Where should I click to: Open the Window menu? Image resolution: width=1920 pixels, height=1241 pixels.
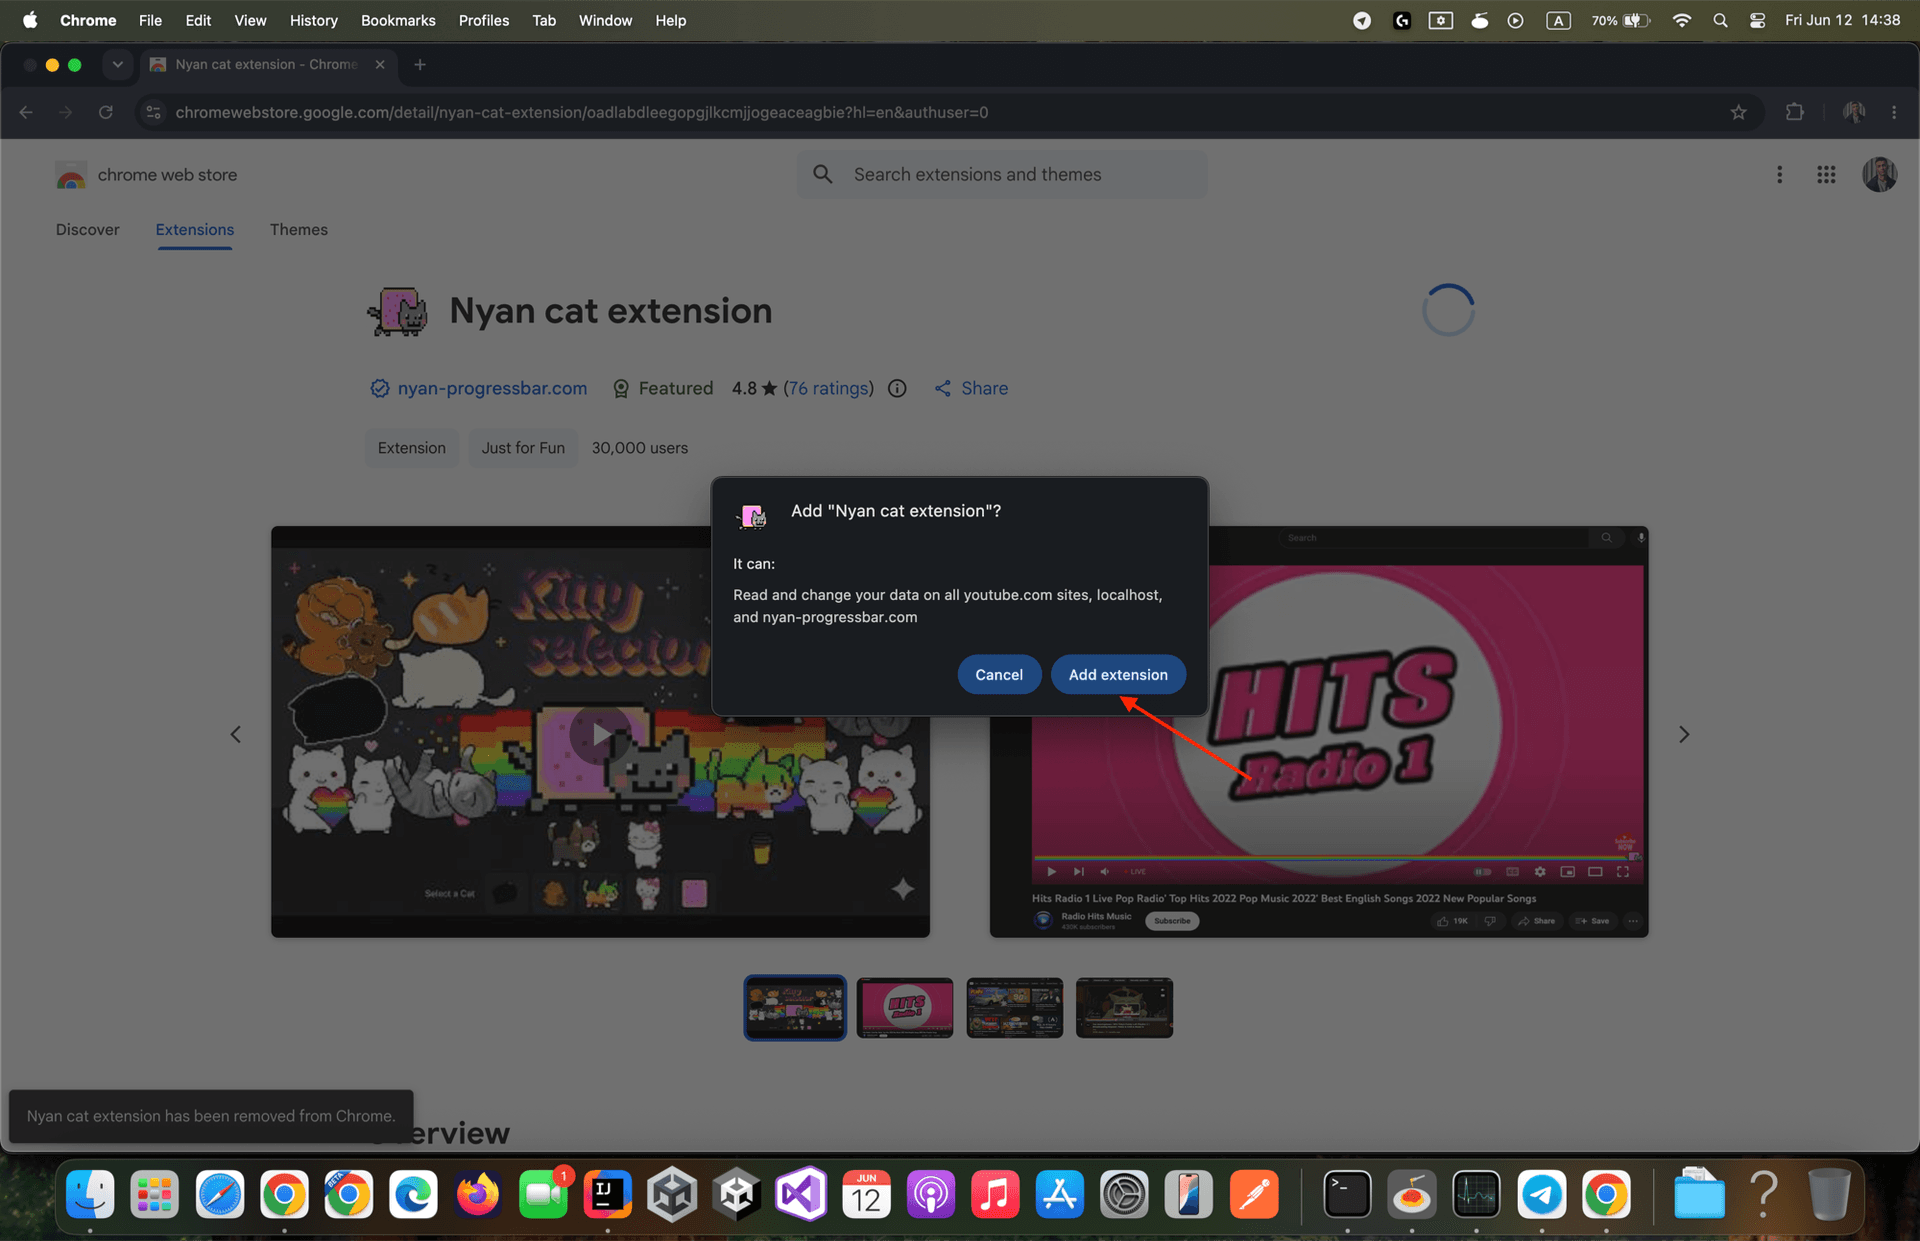pos(605,20)
